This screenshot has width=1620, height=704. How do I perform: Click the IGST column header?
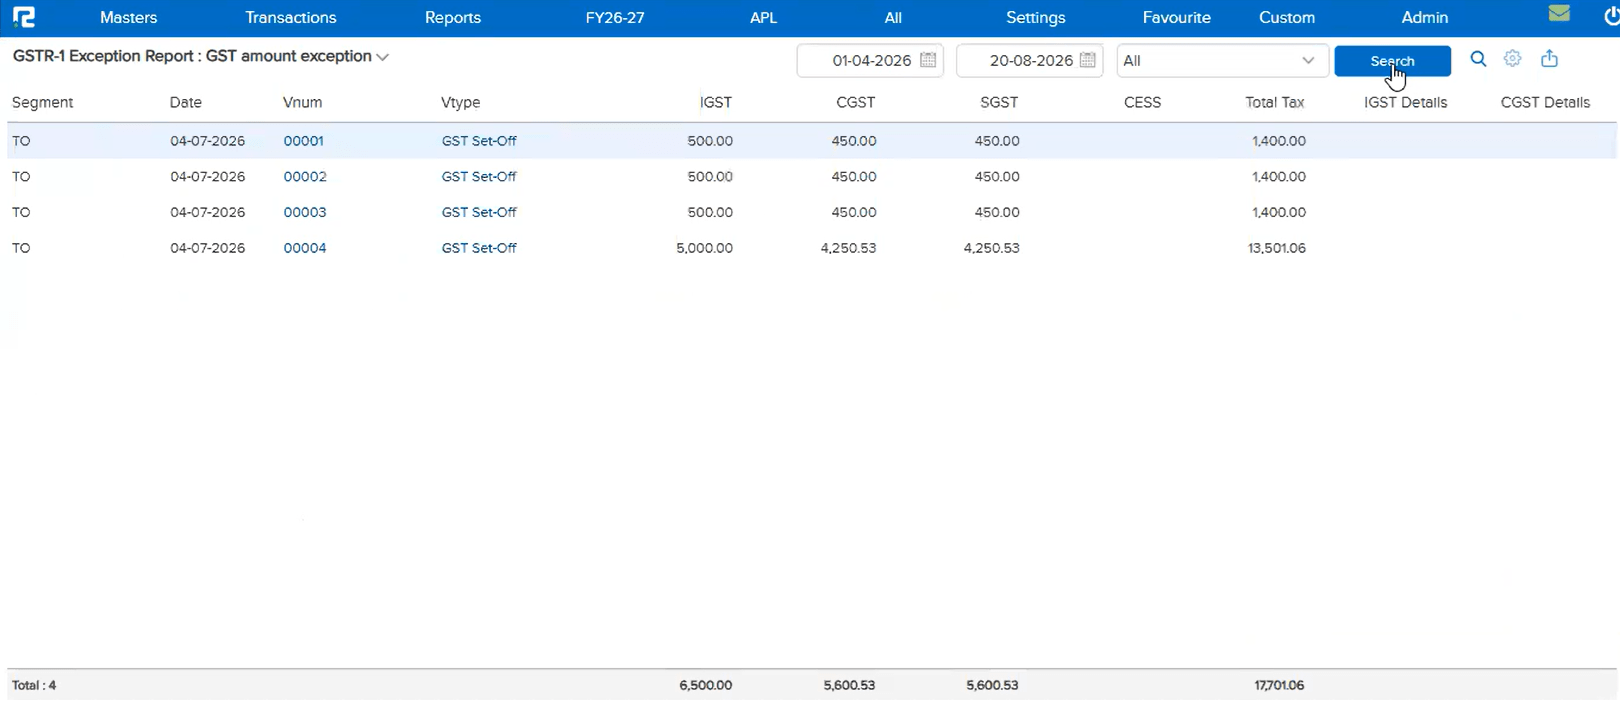[x=716, y=103]
